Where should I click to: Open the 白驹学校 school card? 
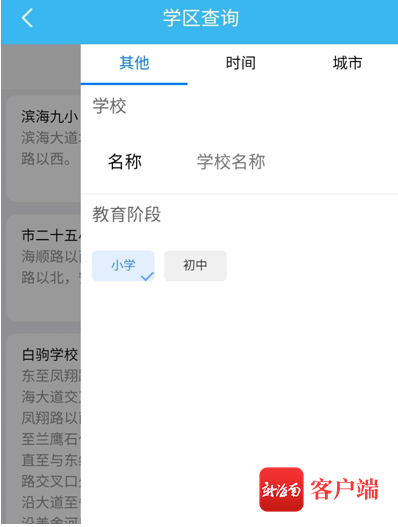click(x=44, y=429)
